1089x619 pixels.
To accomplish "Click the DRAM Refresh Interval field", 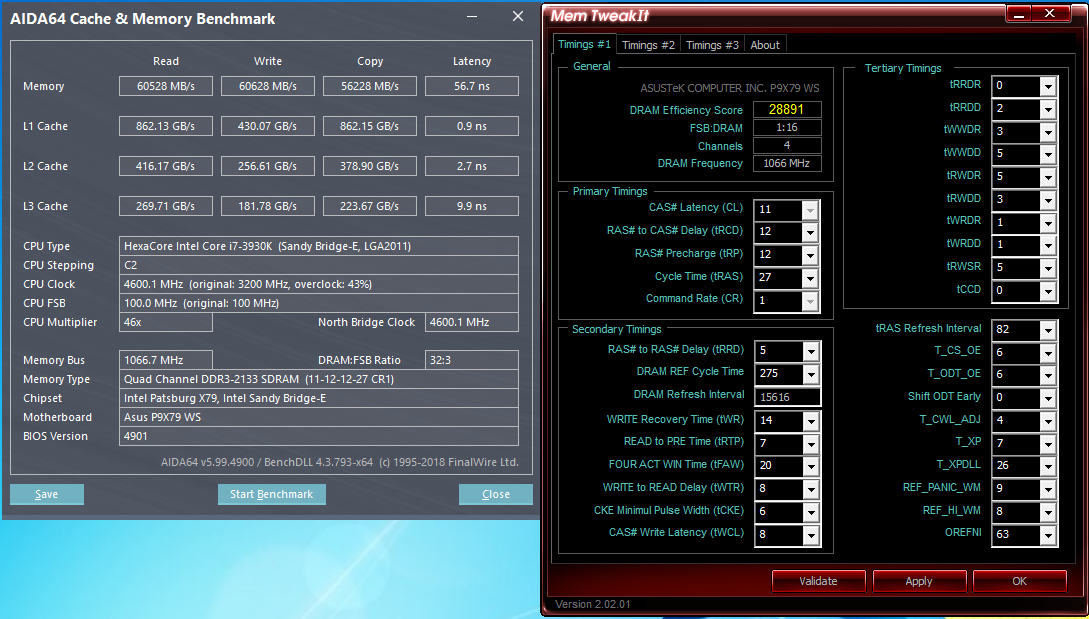I will 789,397.
